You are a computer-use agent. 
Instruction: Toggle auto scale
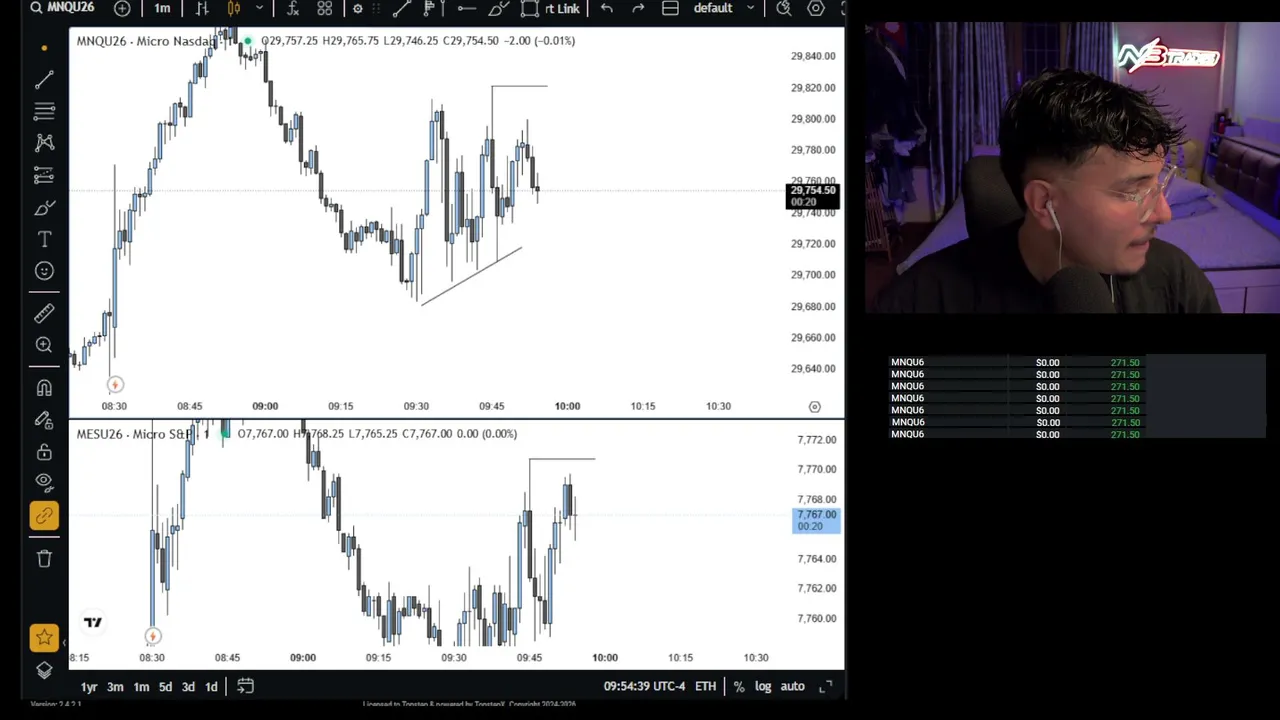coord(792,686)
